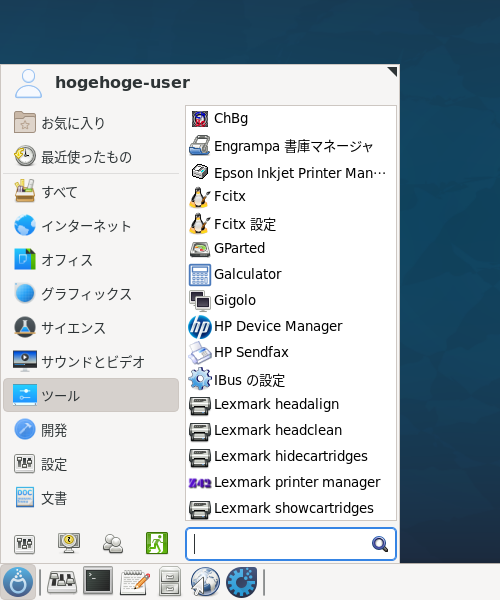
Task: Launch blue gear application in panel
Action: pos(241,582)
